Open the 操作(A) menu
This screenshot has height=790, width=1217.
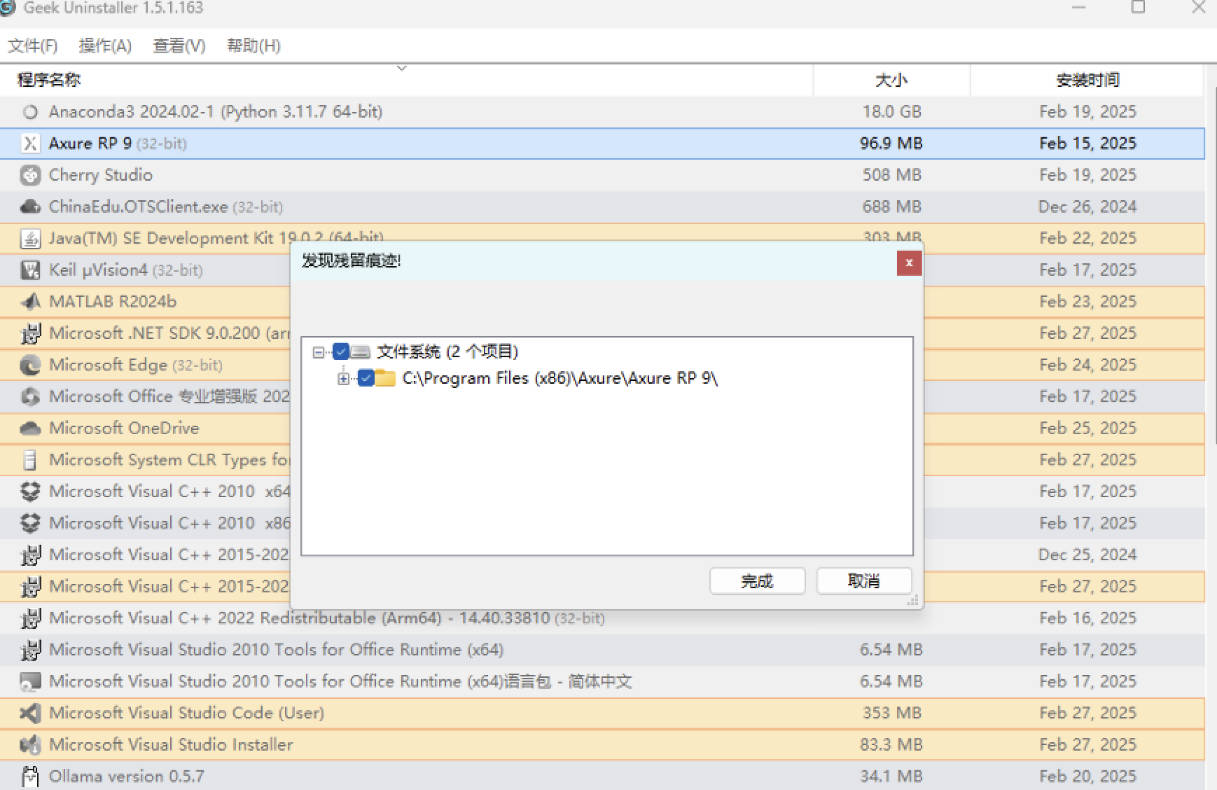[105, 46]
